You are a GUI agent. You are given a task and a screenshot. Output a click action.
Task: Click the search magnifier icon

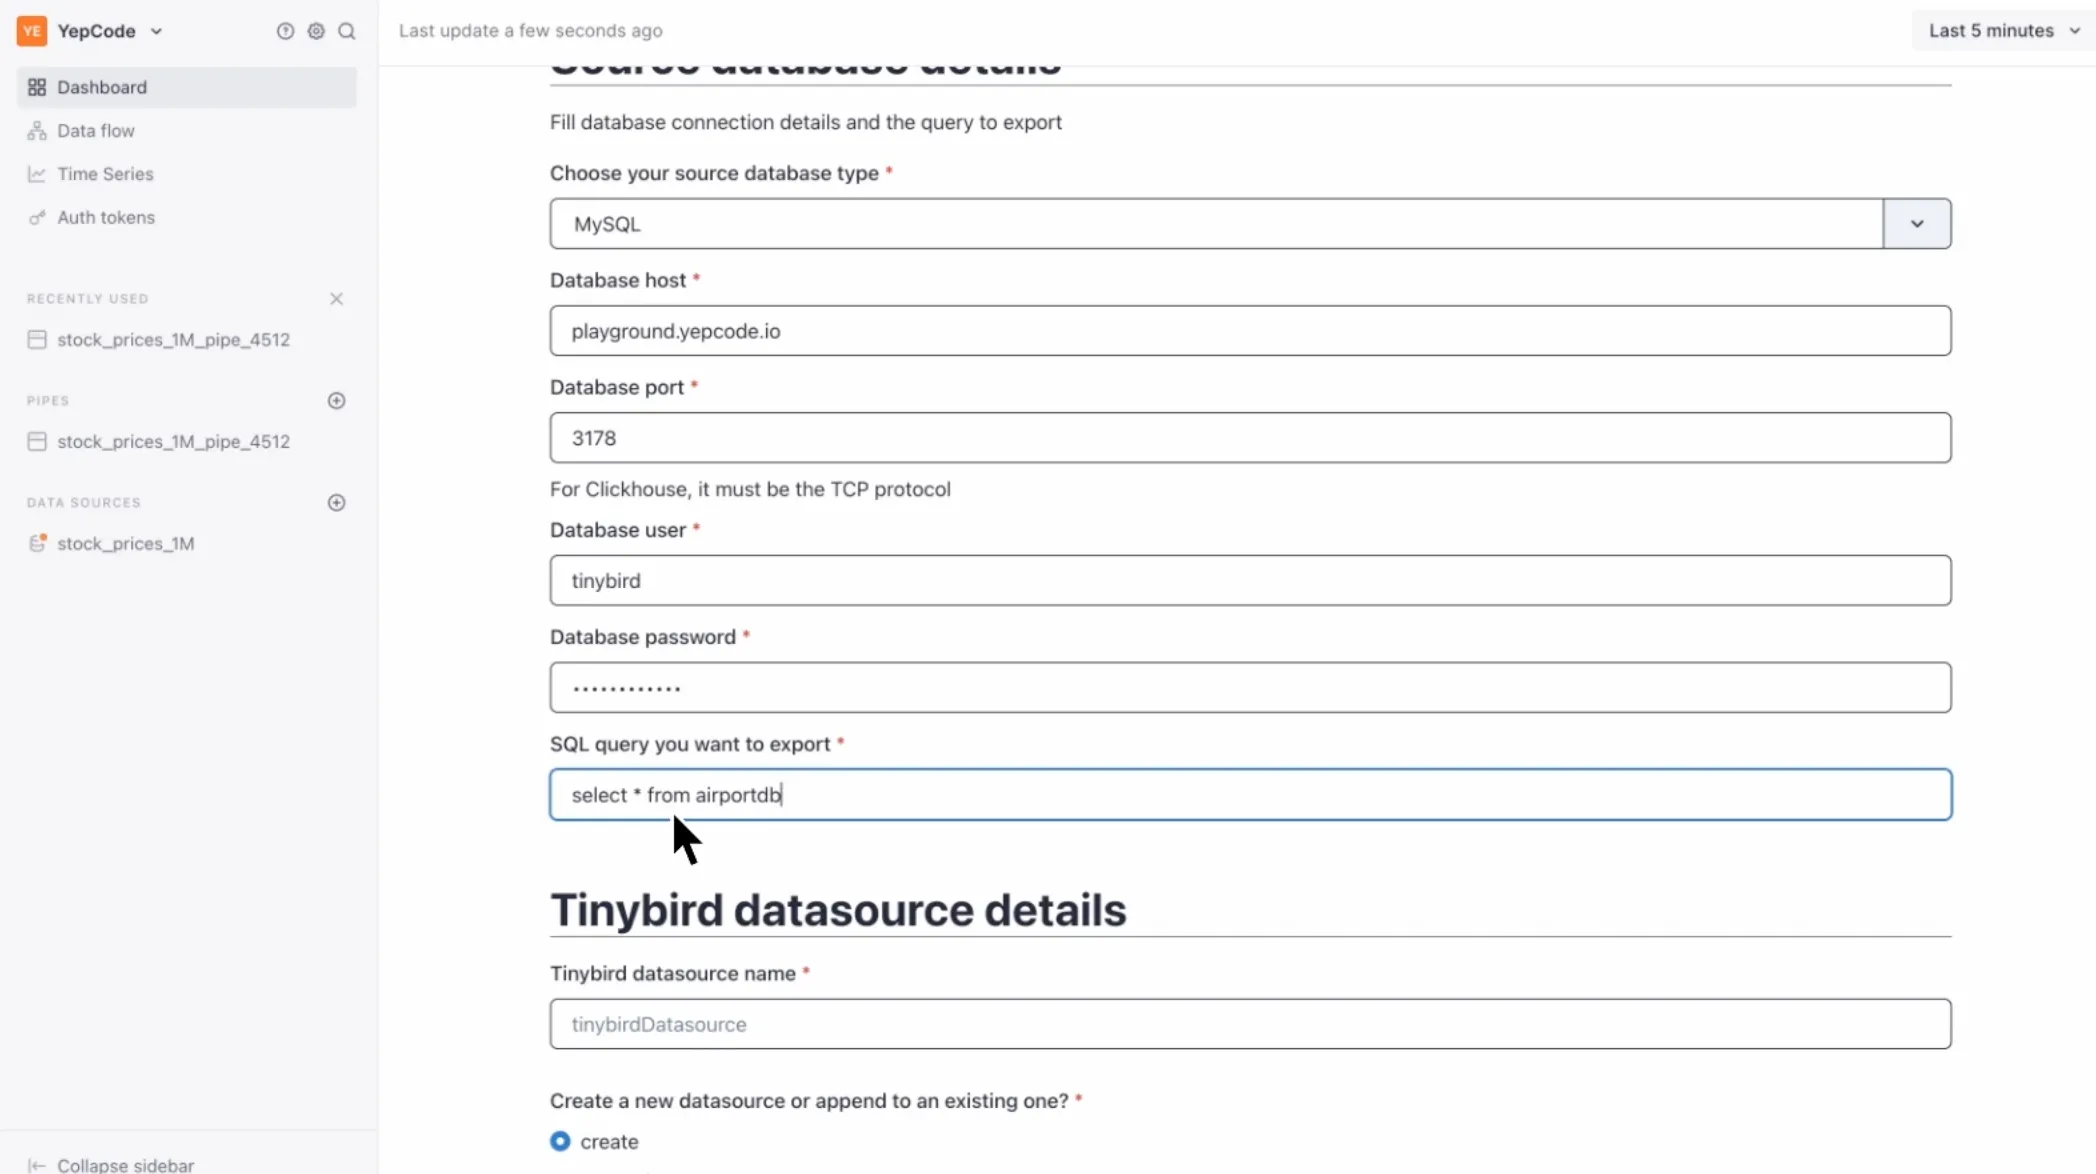pos(347,31)
